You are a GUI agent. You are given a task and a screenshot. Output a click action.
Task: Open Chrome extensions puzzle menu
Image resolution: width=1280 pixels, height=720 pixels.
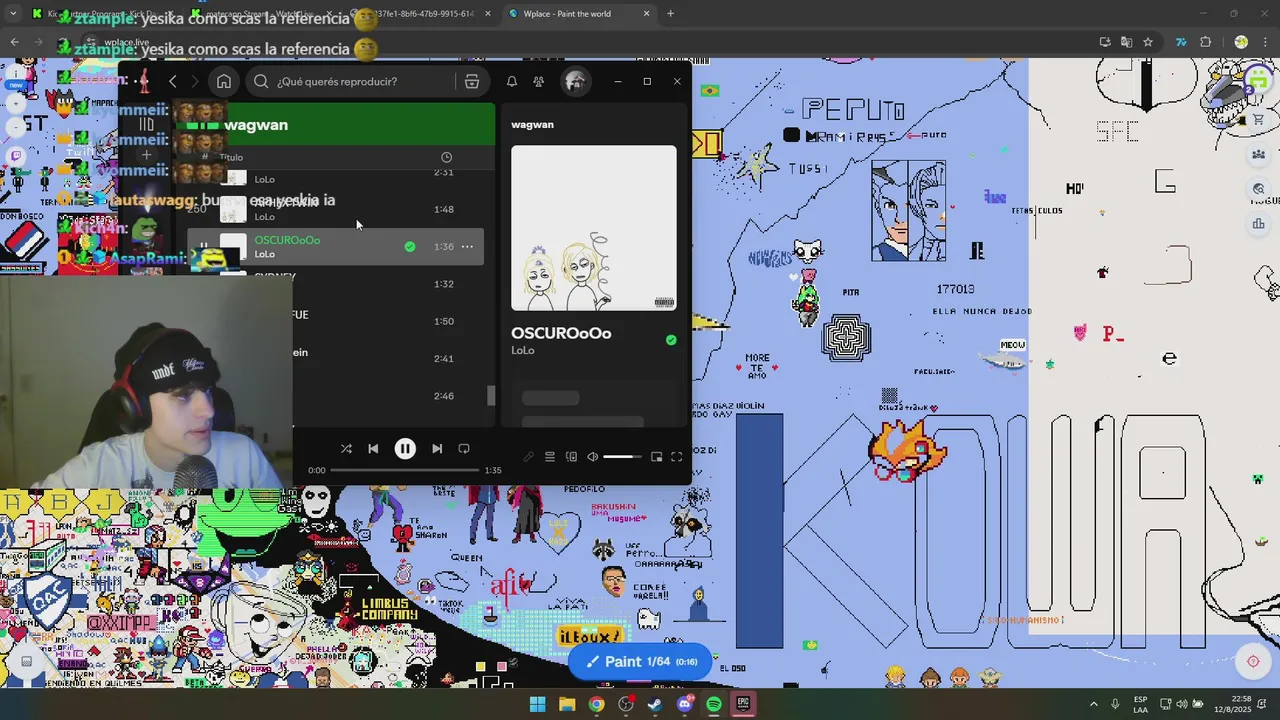pyautogui.click(x=1205, y=42)
